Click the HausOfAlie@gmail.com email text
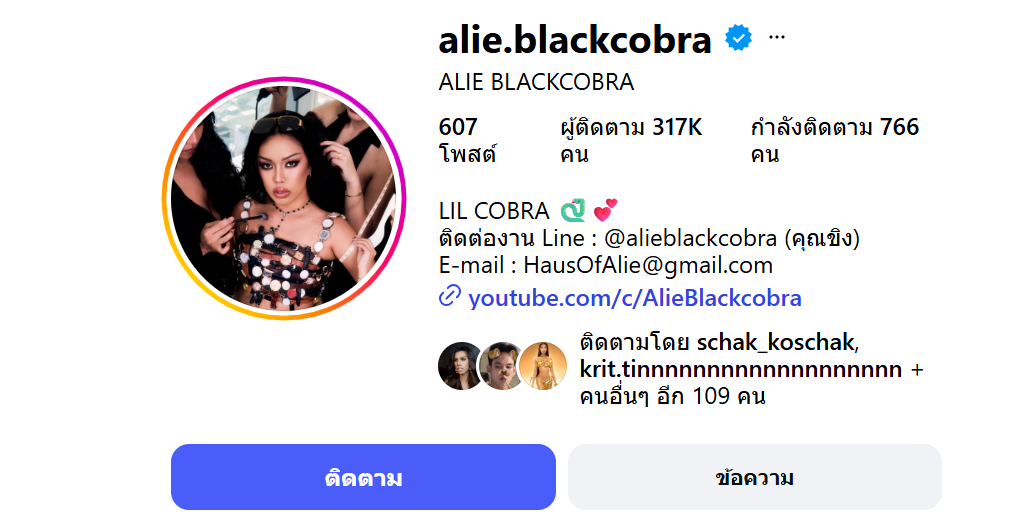This screenshot has height=528, width=1009. 648,265
